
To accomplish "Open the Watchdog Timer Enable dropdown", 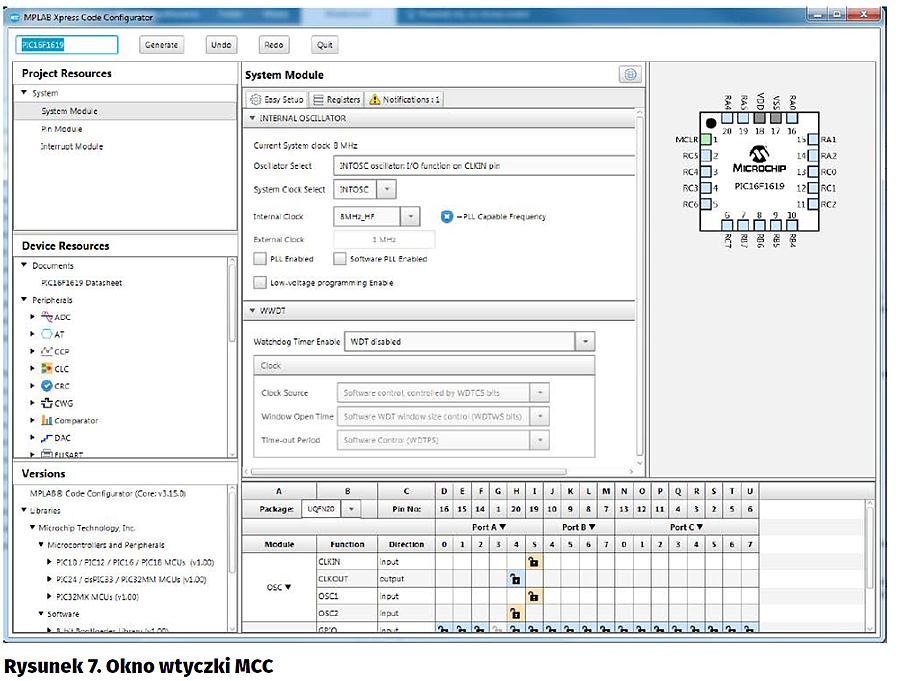I will tap(585, 342).
